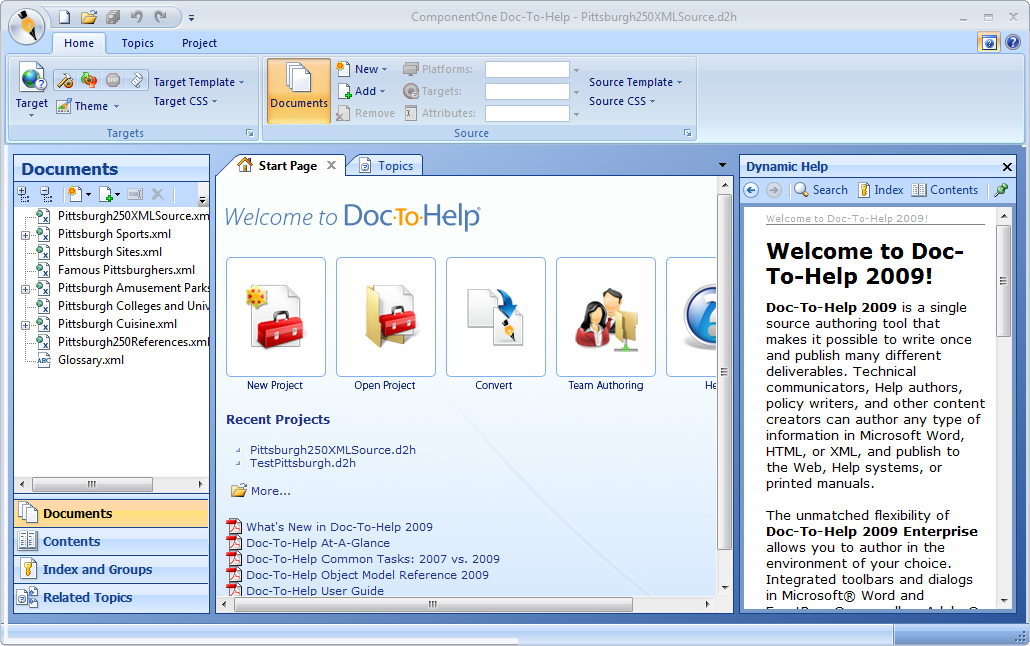Image resolution: width=1030 pixels, height=646 pixels.
Task: Open What's New in Doc-To-Help 2009
Action: 339,527
